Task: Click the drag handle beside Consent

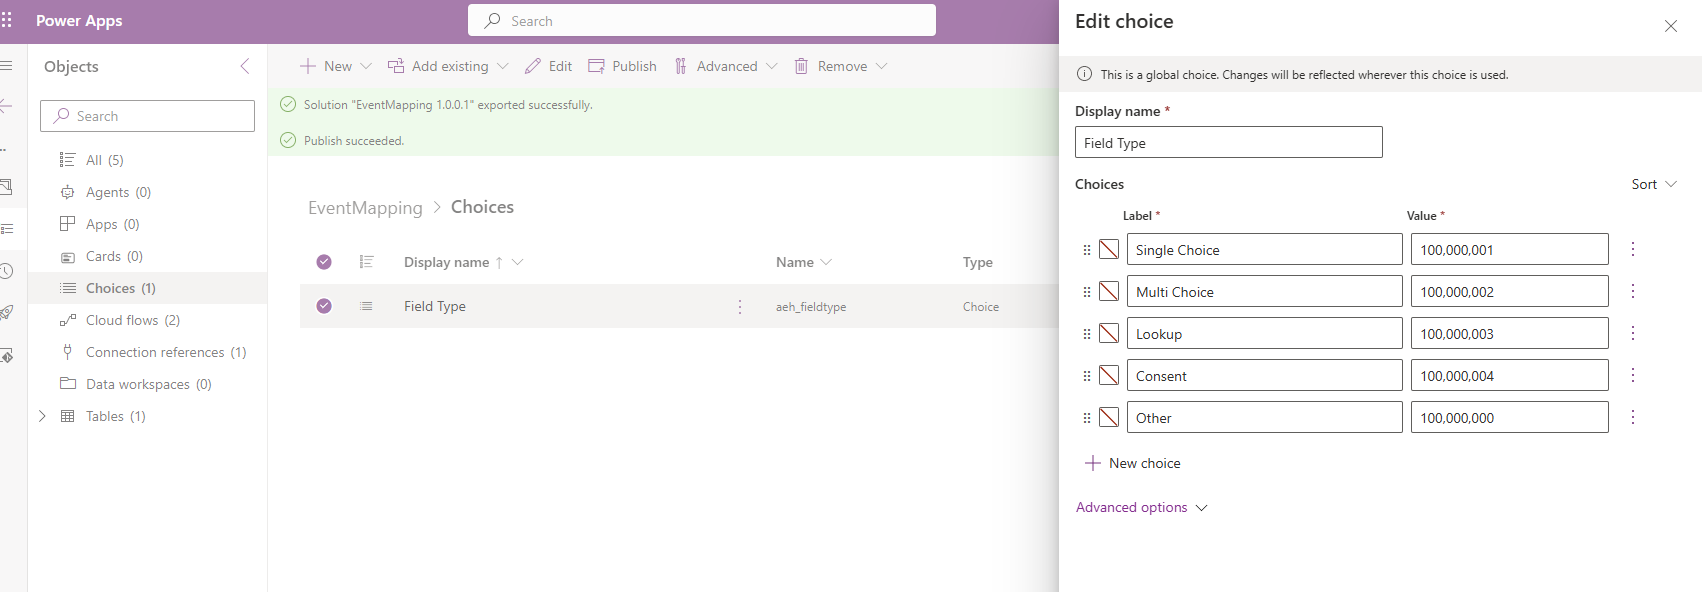Action: tap(1087, 376)
